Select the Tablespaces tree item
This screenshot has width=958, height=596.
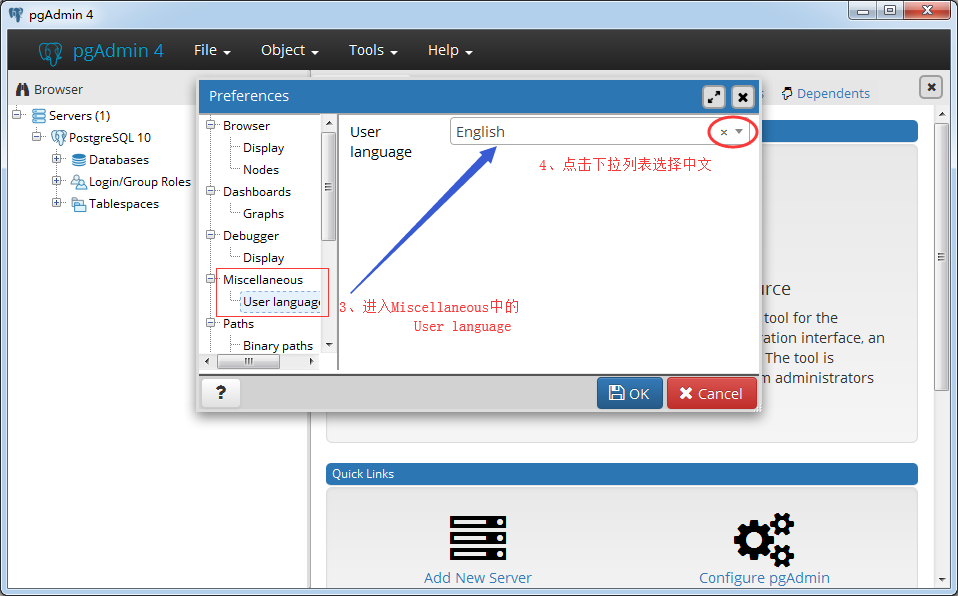(x=123, y=204)
